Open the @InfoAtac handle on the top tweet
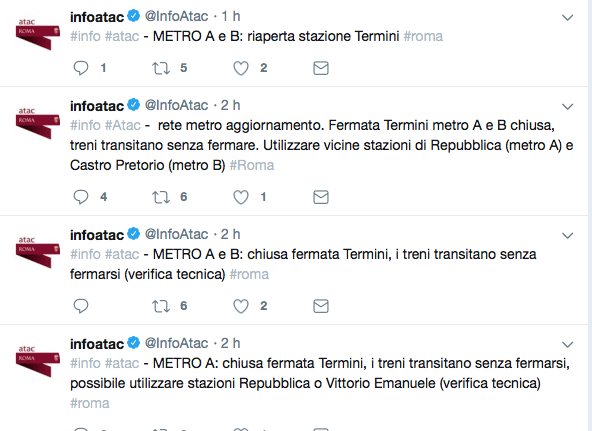592x431 pixels. pos(176,16)
